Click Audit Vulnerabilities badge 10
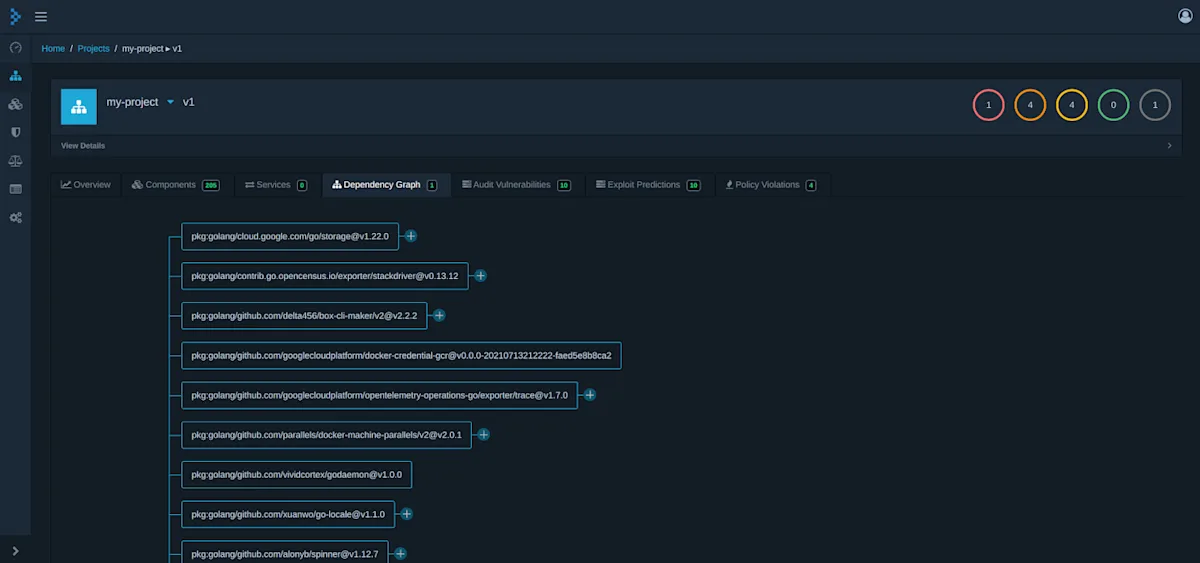Viewport: 1200px width, 563px height. point(564,185)
